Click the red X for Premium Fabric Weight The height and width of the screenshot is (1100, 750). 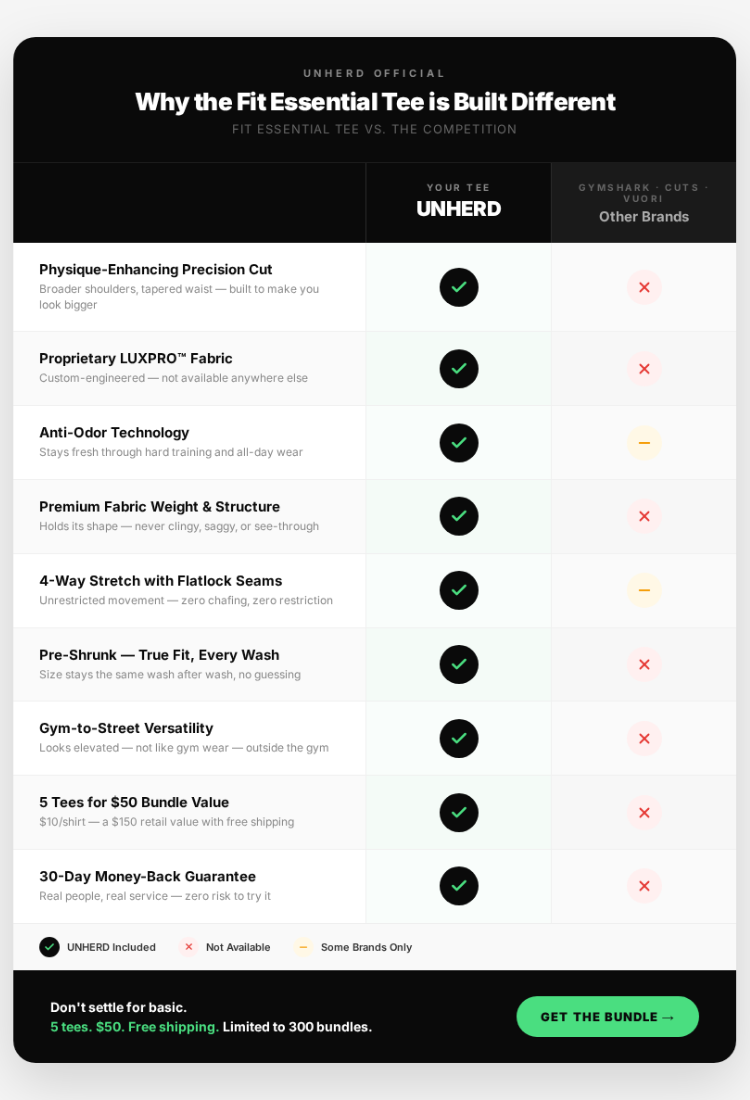coord(644,516)
